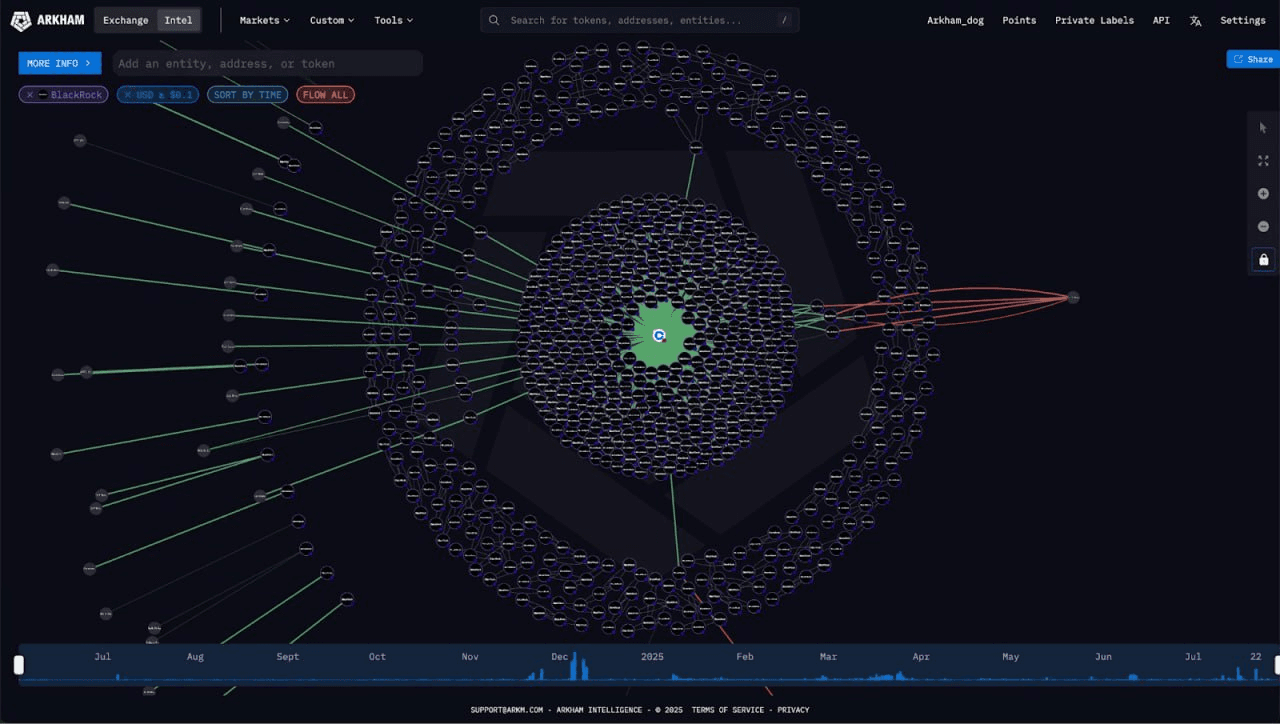Focus the search for tokens, addresses, entities field
Image resolution: width=1280 pixels, height=724 pixels.
point(640,20)
